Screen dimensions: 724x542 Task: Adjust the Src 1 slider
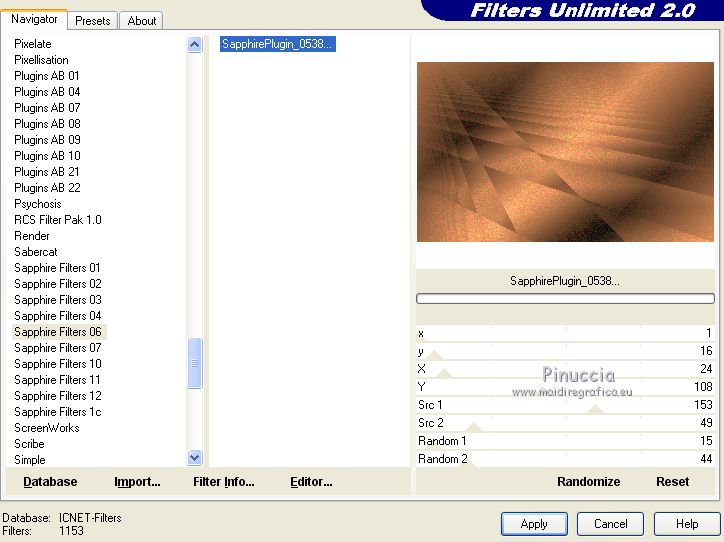[565, 405]
